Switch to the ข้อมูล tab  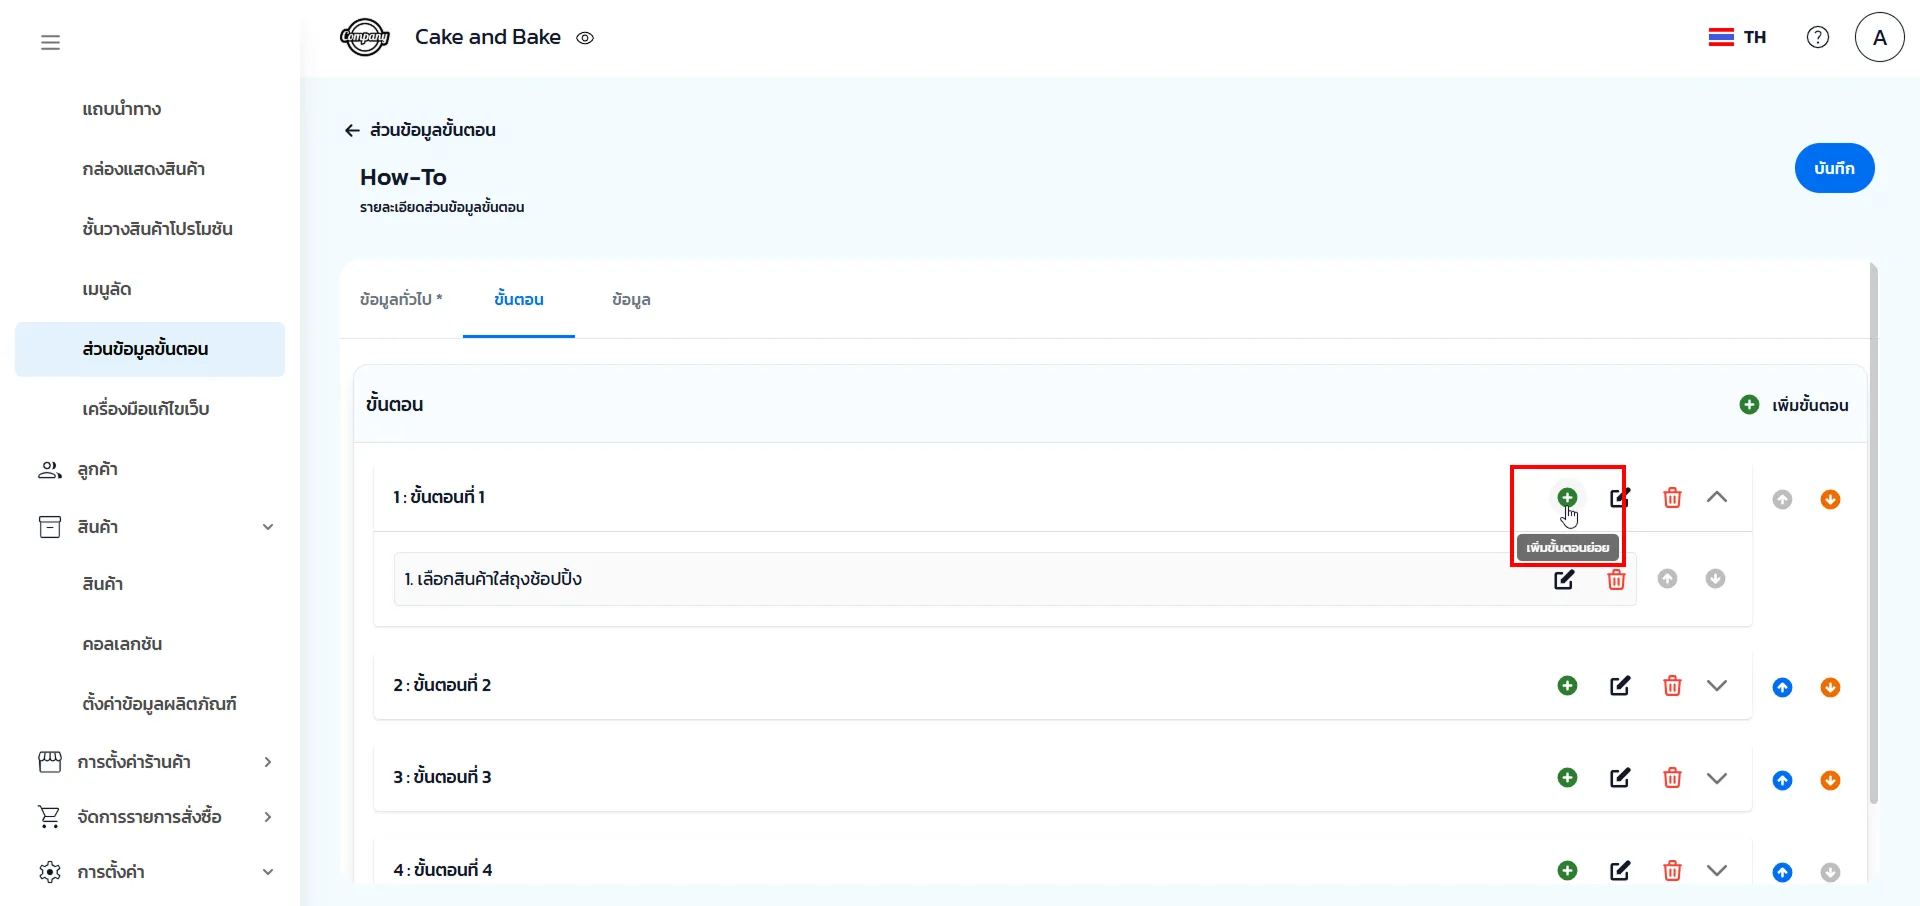(631, 299)
